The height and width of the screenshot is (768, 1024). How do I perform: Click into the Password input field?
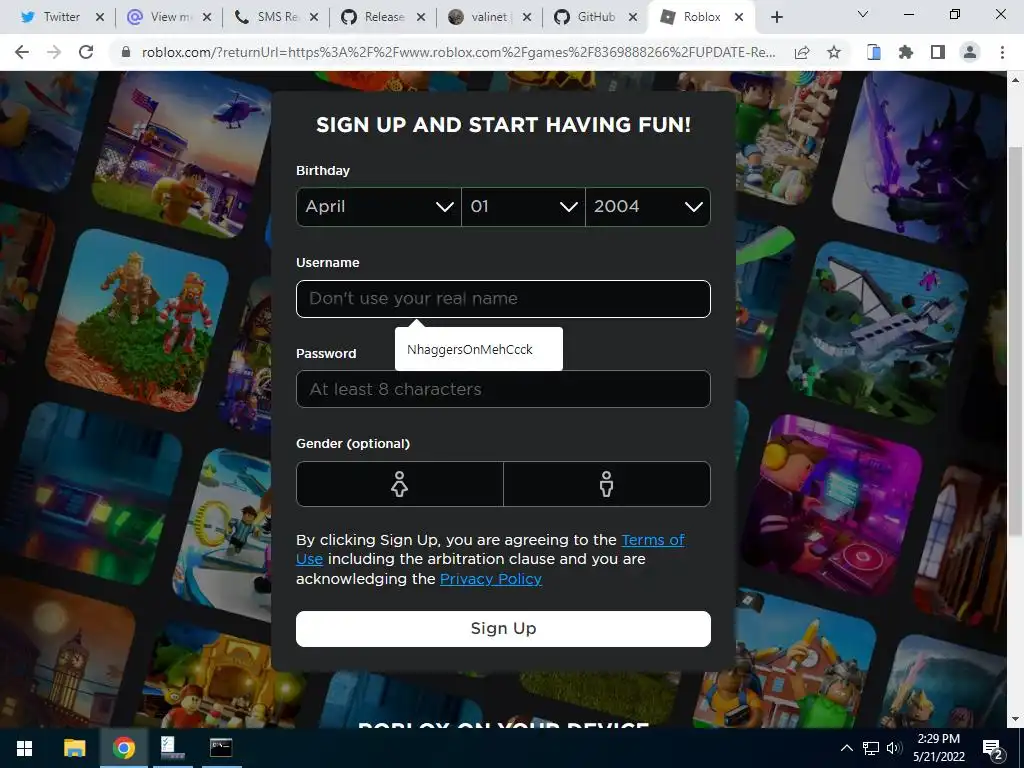coord(504,389)
